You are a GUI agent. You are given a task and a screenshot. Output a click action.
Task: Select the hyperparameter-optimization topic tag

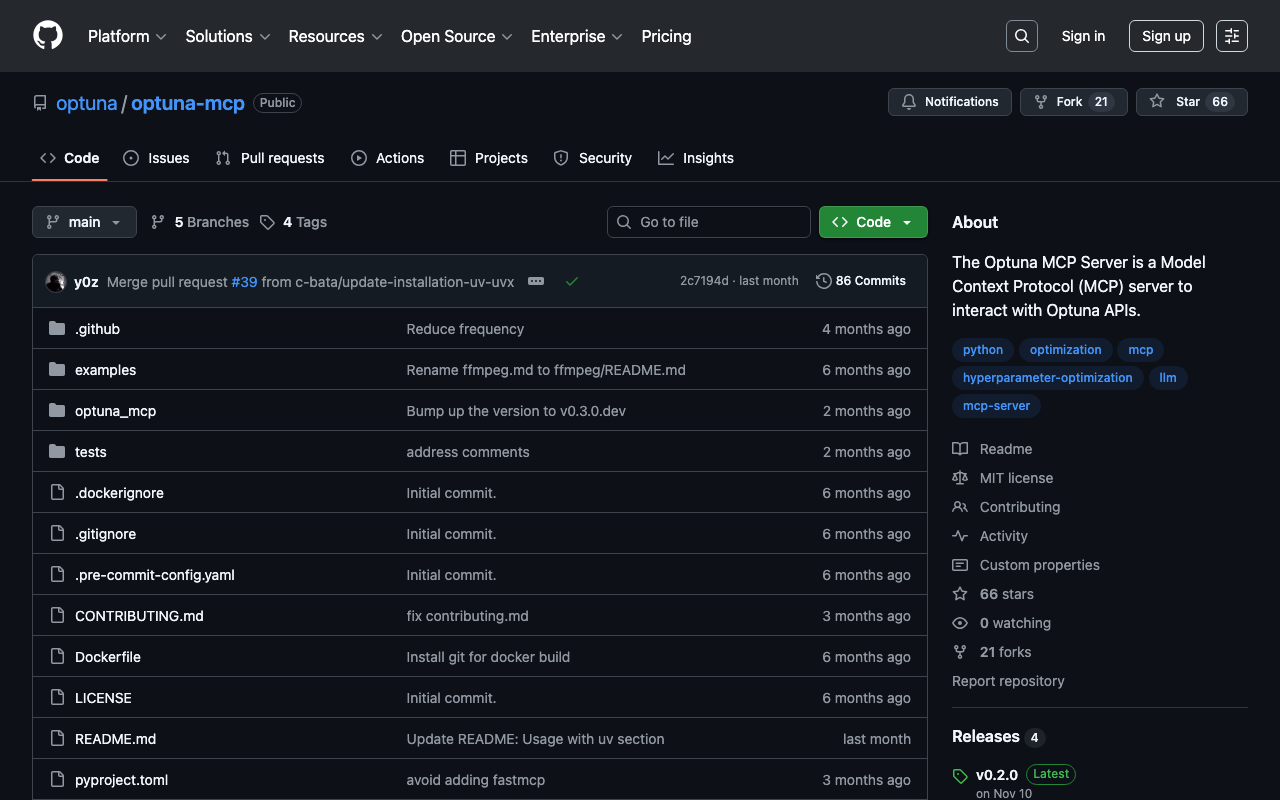1047,378
